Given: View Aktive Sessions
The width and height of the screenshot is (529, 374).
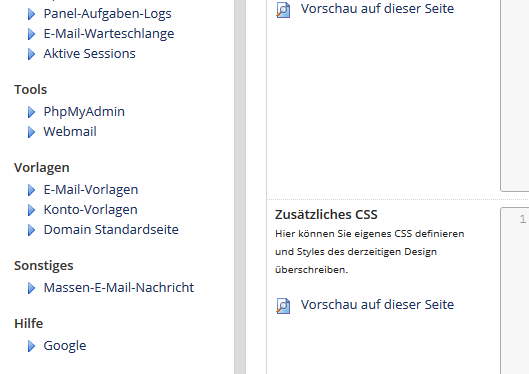Looking at the screenshot, I should point(89,54).
